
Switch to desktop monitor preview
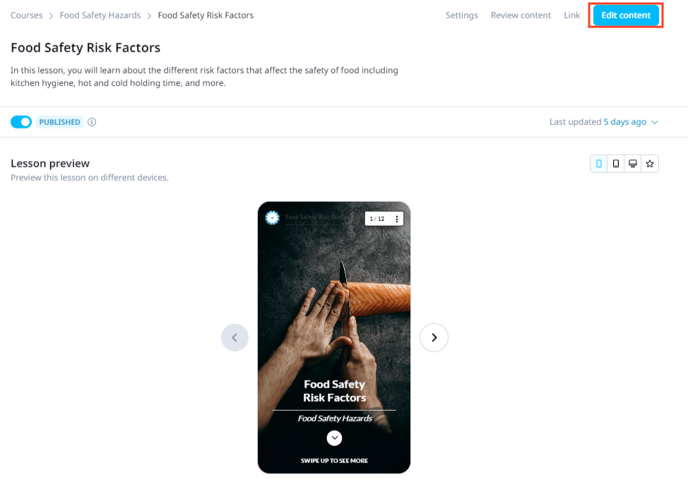point(633,164)
